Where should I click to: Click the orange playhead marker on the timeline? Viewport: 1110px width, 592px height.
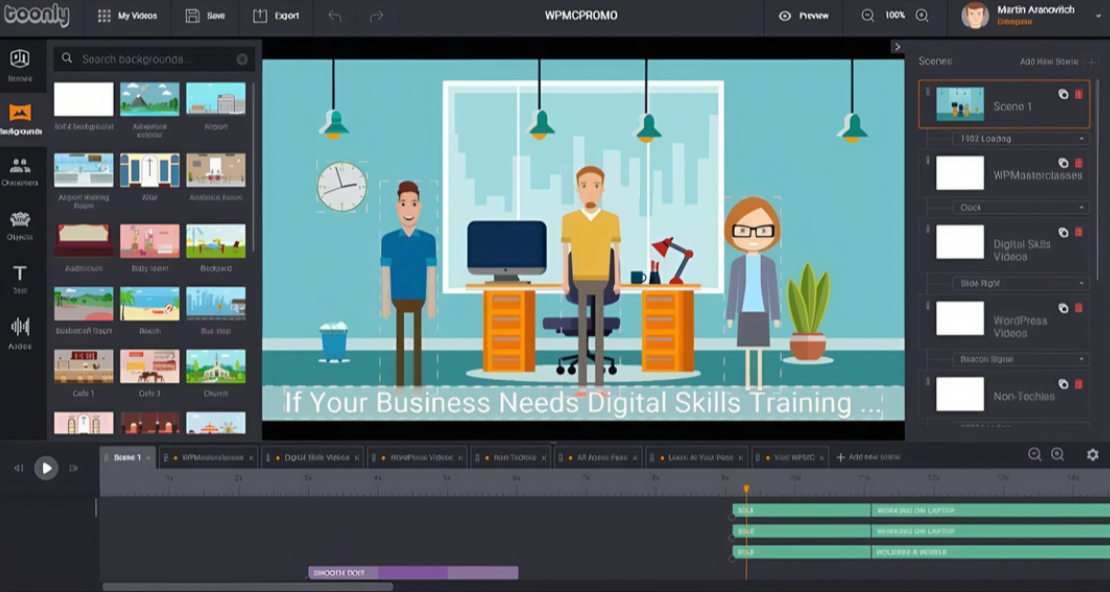(x=745, y=489)
